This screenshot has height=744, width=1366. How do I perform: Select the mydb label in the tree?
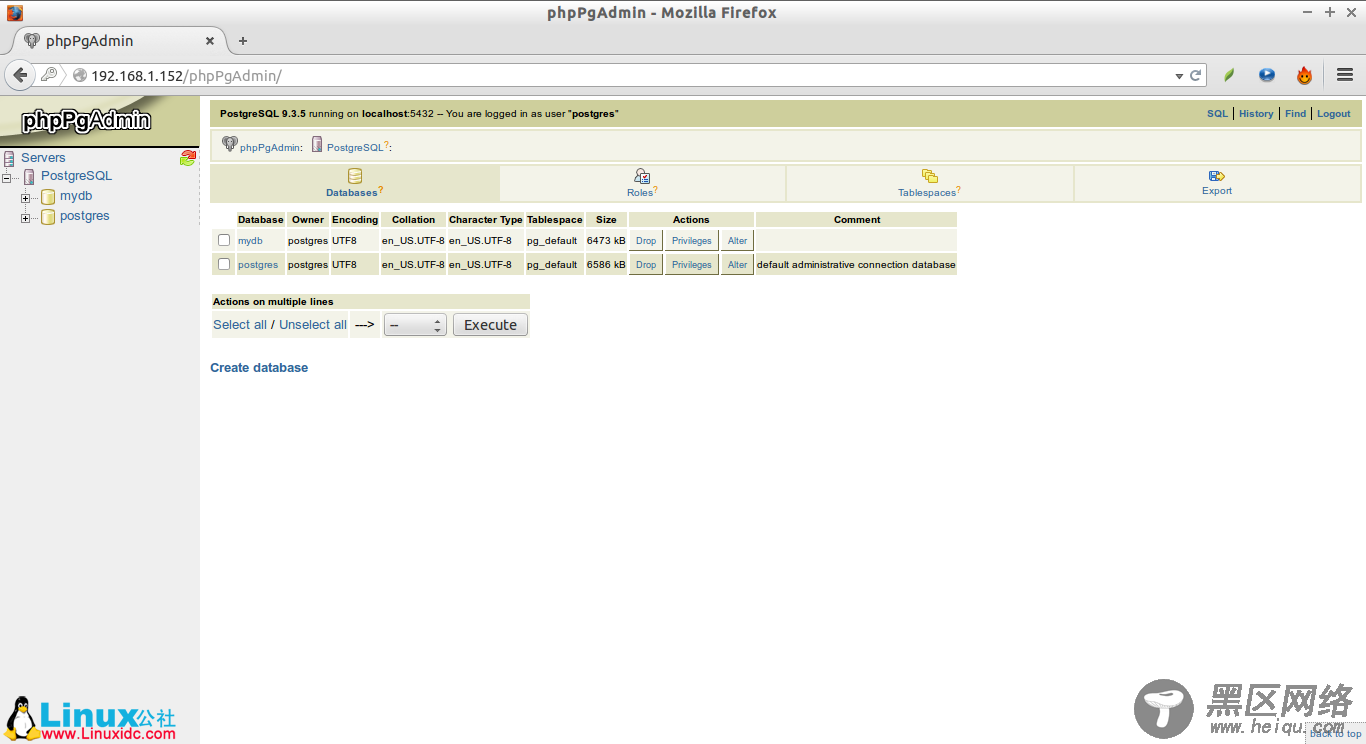pos(76,196)
